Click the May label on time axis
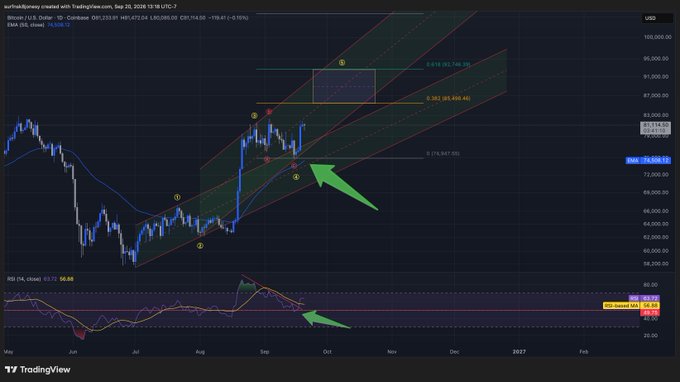680x382 pixels. pyautogui.click(x=8, y=352)
